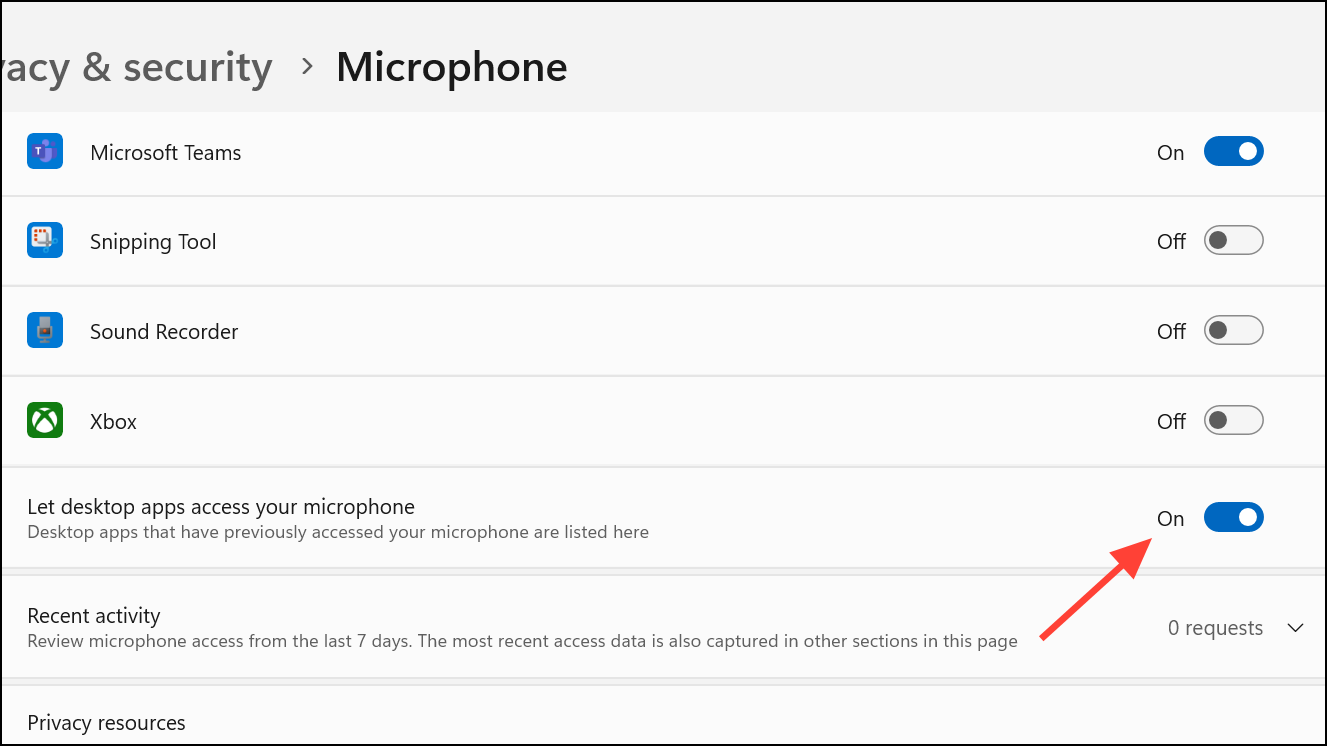
Task: Enable microphone access for Snipping Tool
Action: pyautogui.click(x=1233, y=241)
